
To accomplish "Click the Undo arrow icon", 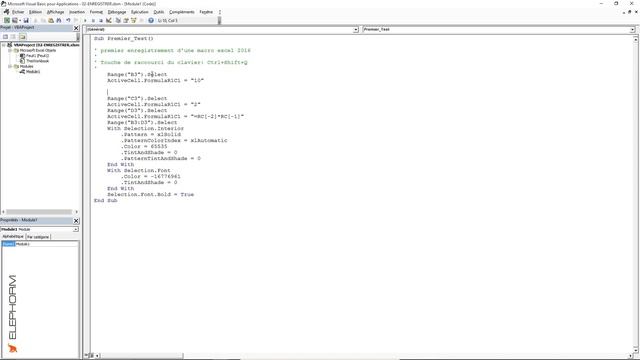I will click(x=68, y=20).
